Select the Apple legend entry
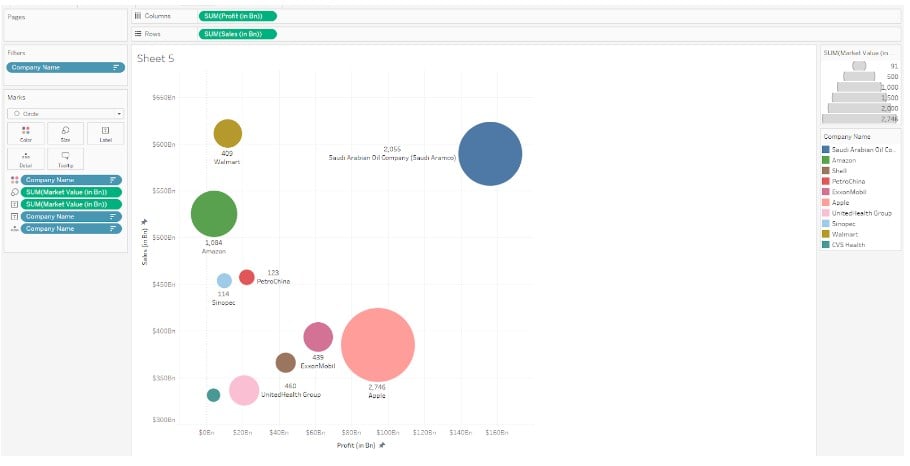Viewport: 910px width, 466px height. click(836, 203)
